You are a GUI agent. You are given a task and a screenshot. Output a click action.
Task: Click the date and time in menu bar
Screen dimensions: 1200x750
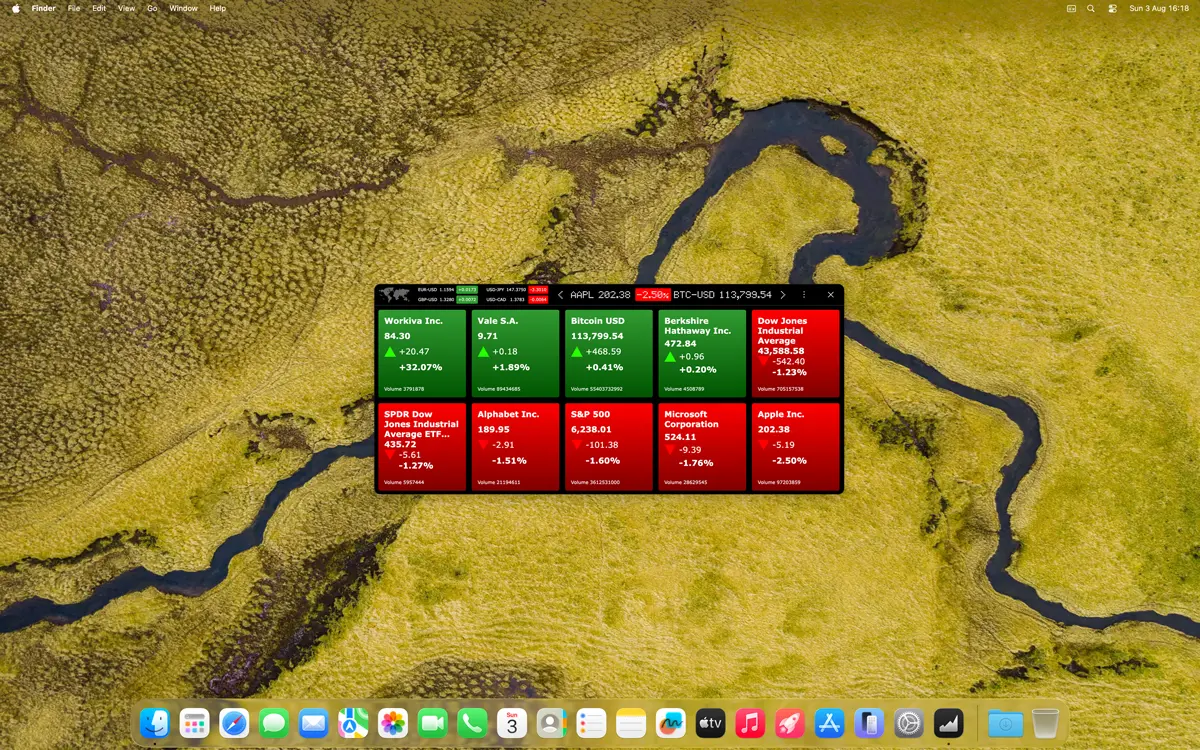tap(1159, 8)
